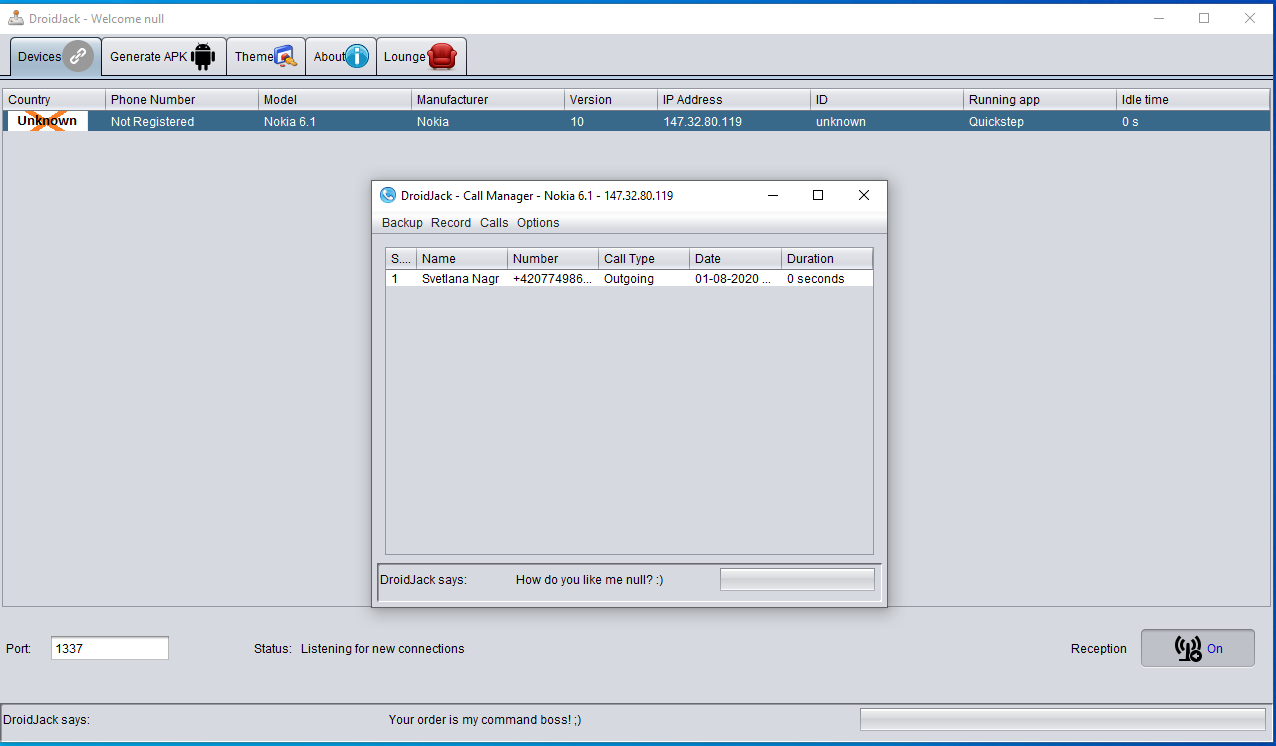The image size is (1276, 746).
Task: Click the Idle time column header
Action: [x=1194, y=99]
